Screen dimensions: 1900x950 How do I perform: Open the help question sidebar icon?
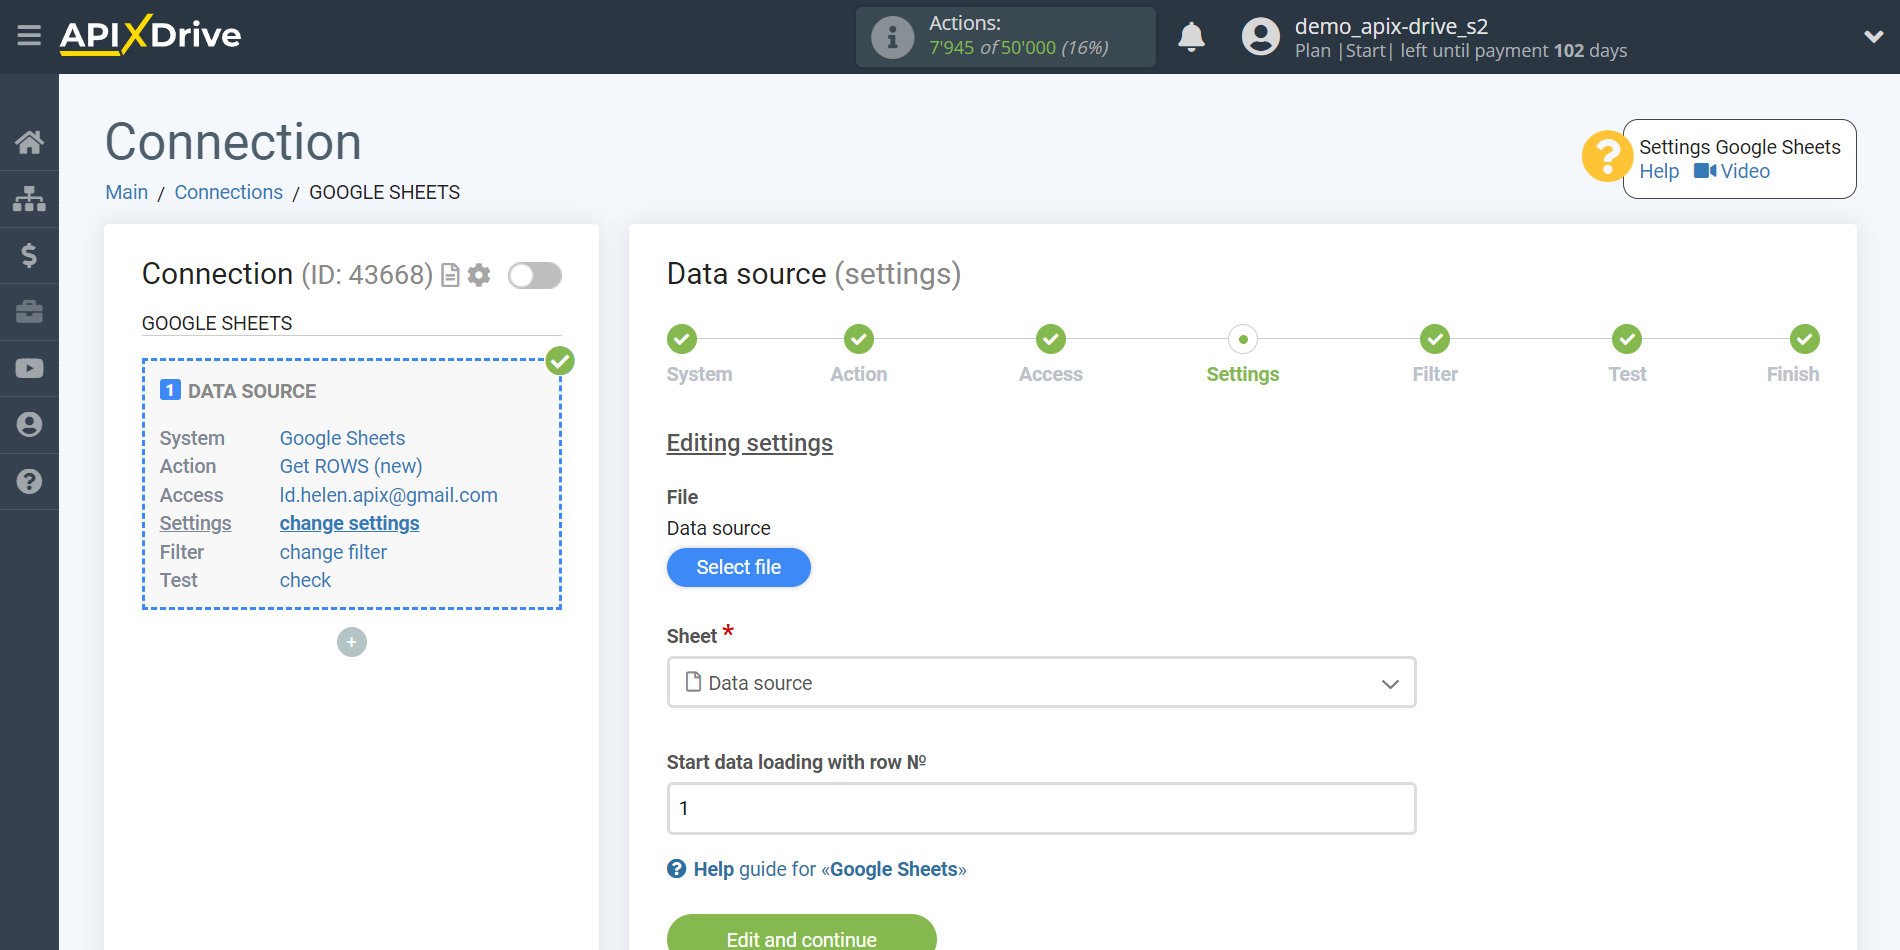click(29, 481)
